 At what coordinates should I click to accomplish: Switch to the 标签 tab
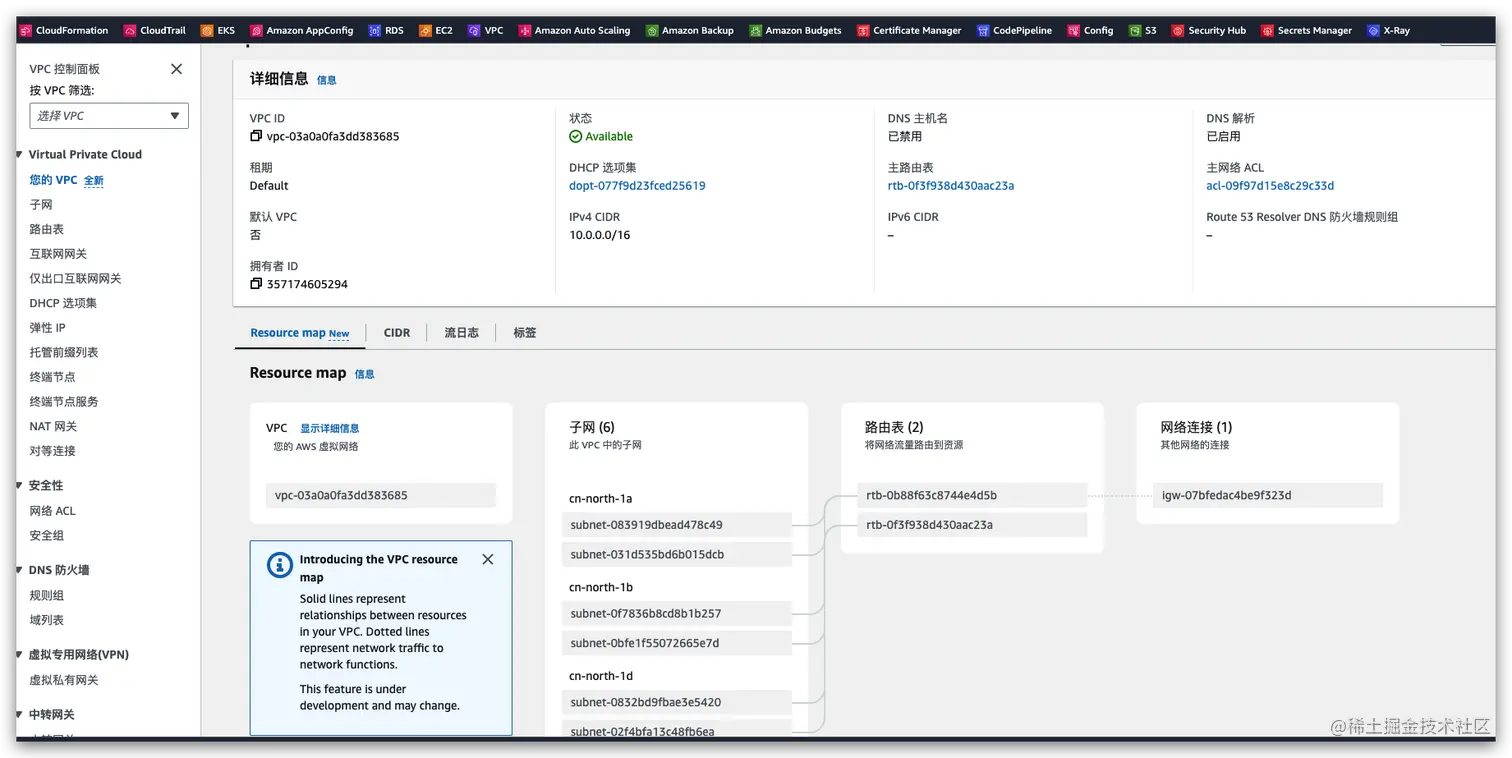click(525, 333)
